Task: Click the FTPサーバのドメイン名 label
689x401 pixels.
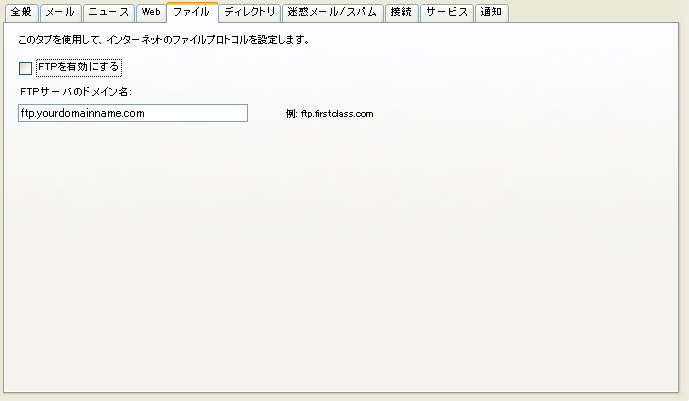Action: point(76,92)
